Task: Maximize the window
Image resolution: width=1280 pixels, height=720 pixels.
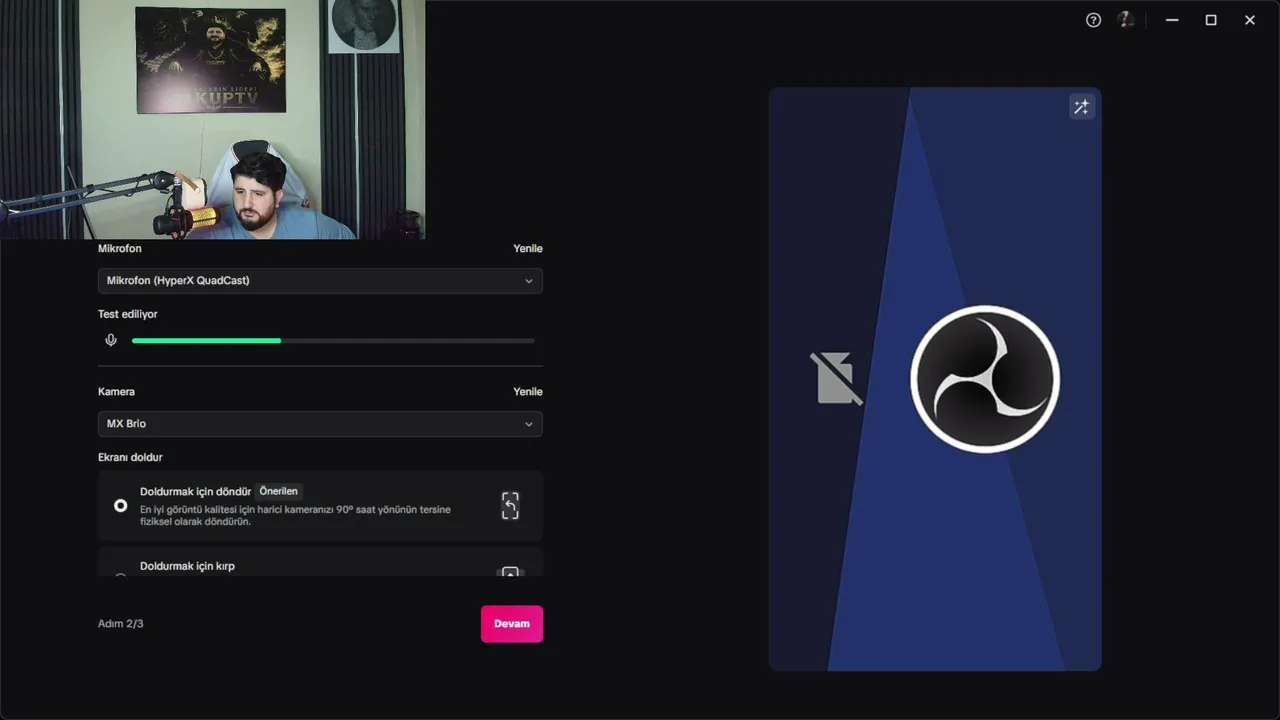Action: 1211,20
